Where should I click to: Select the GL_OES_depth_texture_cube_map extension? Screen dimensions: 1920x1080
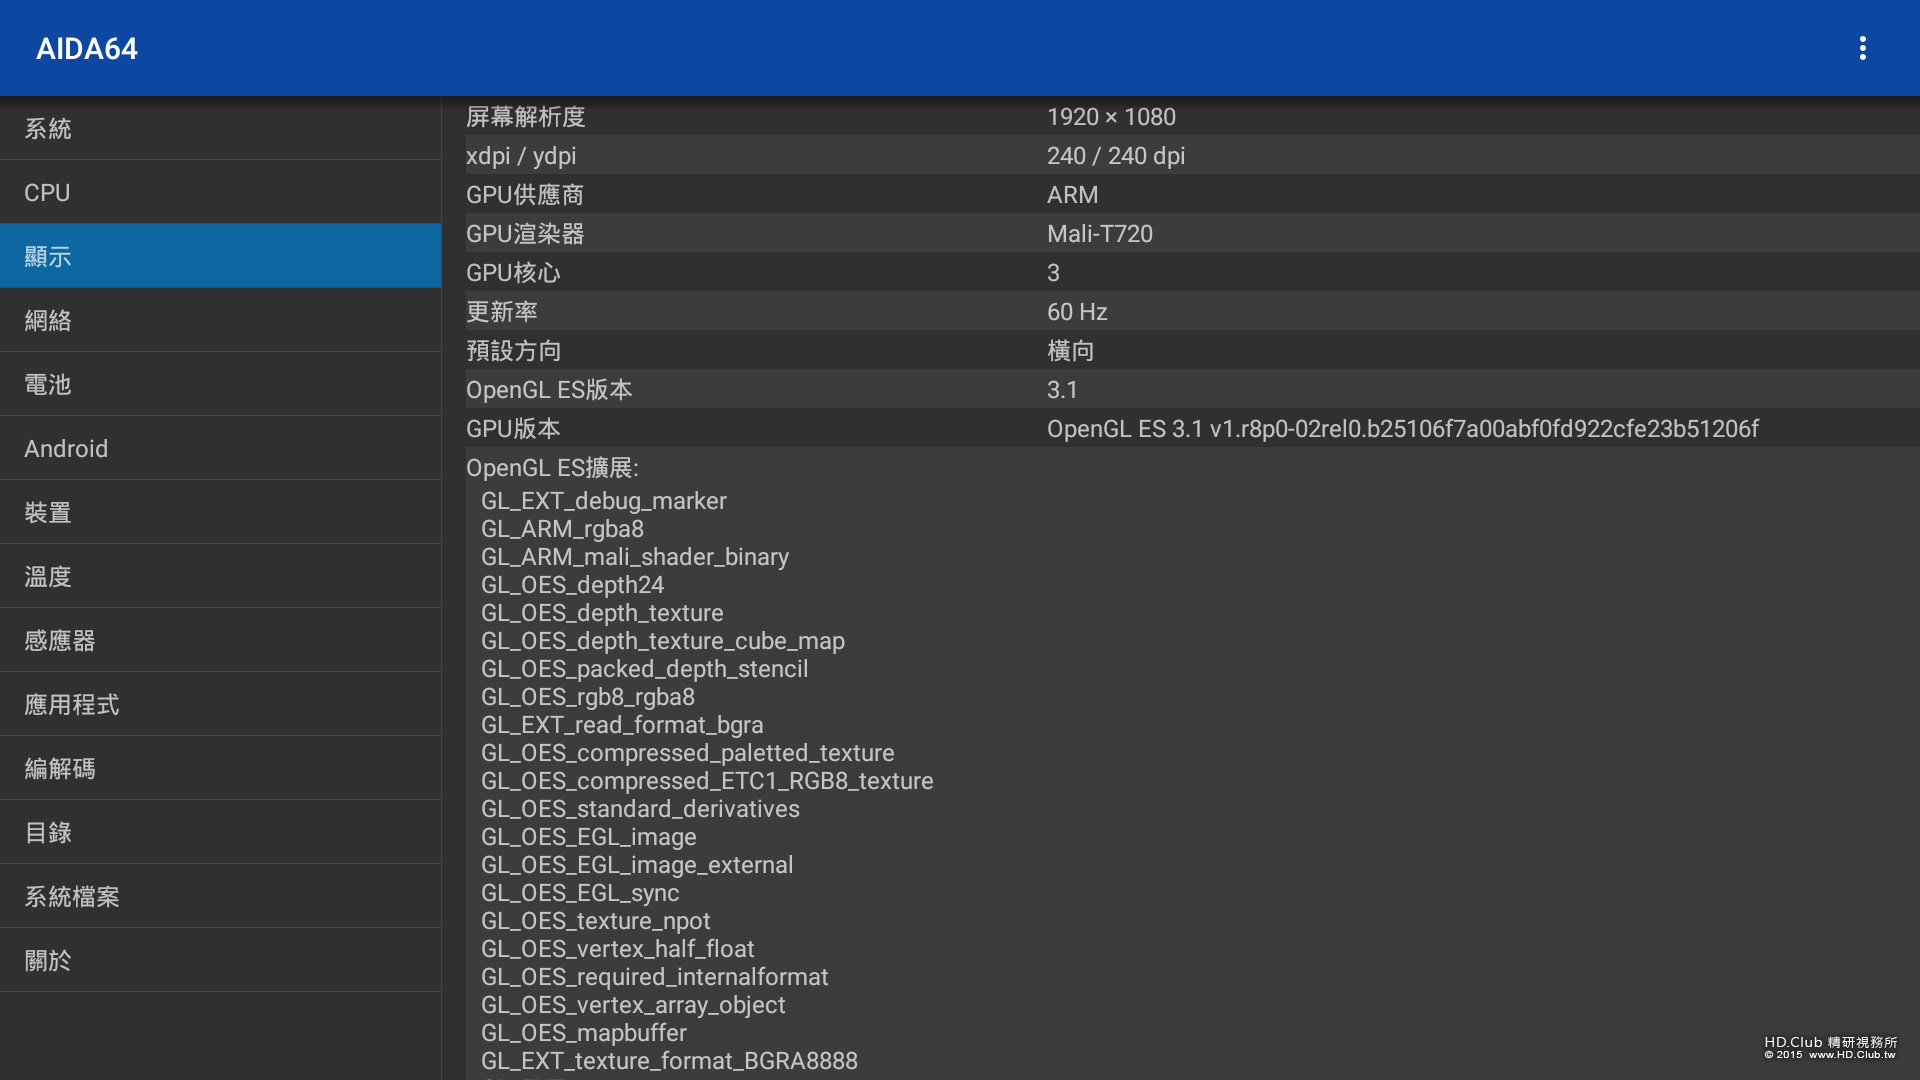click(x=663, y=641)
